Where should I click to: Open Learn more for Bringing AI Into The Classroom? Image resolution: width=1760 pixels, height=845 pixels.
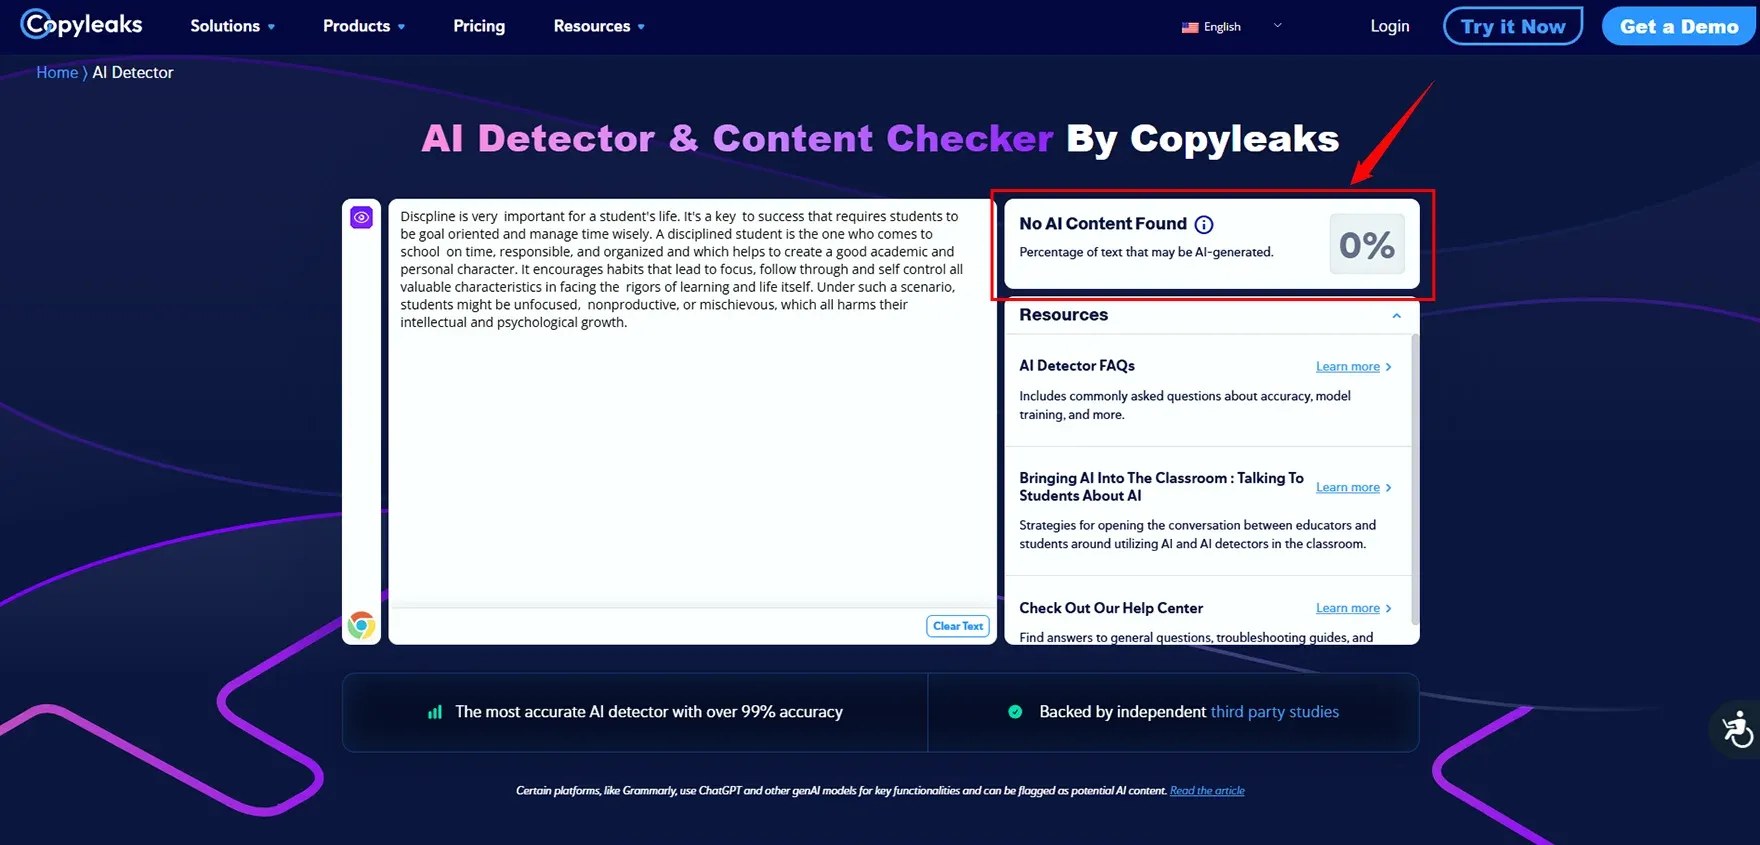pyautogui.click(x=1353, y=488)
